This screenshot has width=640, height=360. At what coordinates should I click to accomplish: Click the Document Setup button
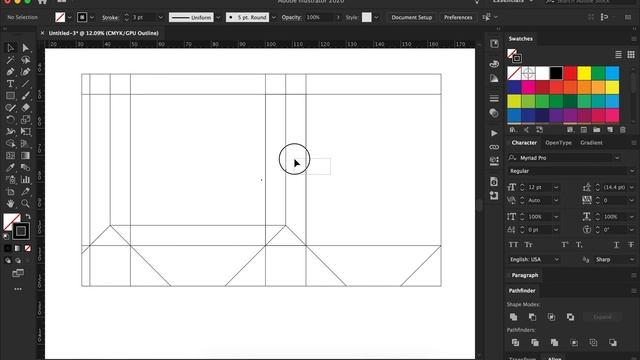click(x=411, y=18)
